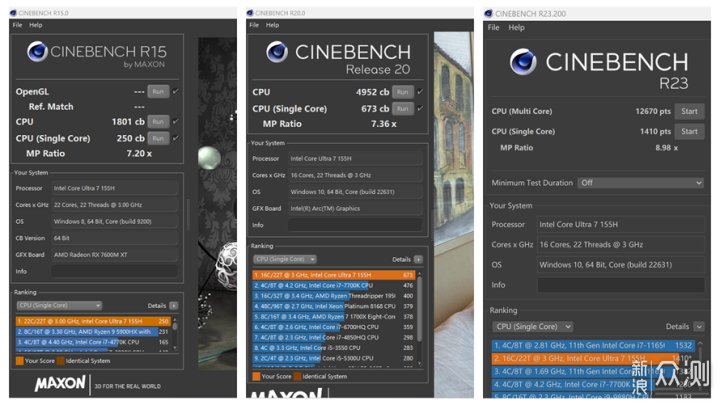The width and height of the screenshot is (720, 405).
Task: Expand ranking Details in R20
Action: coord(418,259)
